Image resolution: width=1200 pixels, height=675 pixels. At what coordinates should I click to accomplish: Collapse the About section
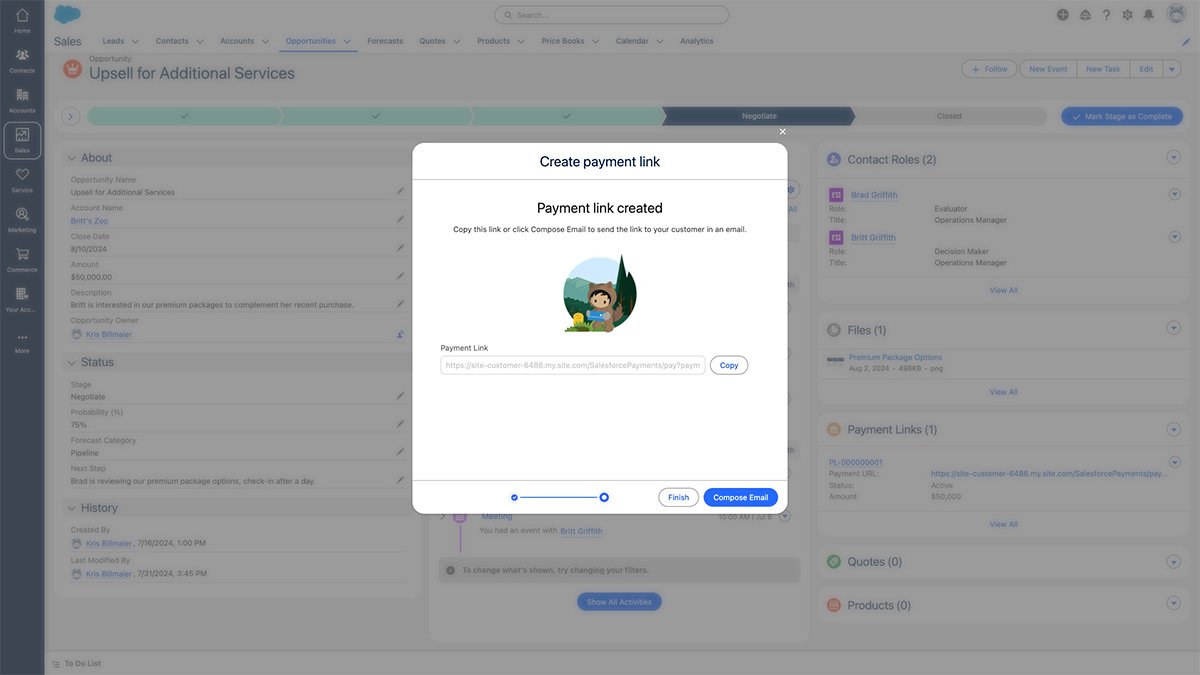[71, 158]
